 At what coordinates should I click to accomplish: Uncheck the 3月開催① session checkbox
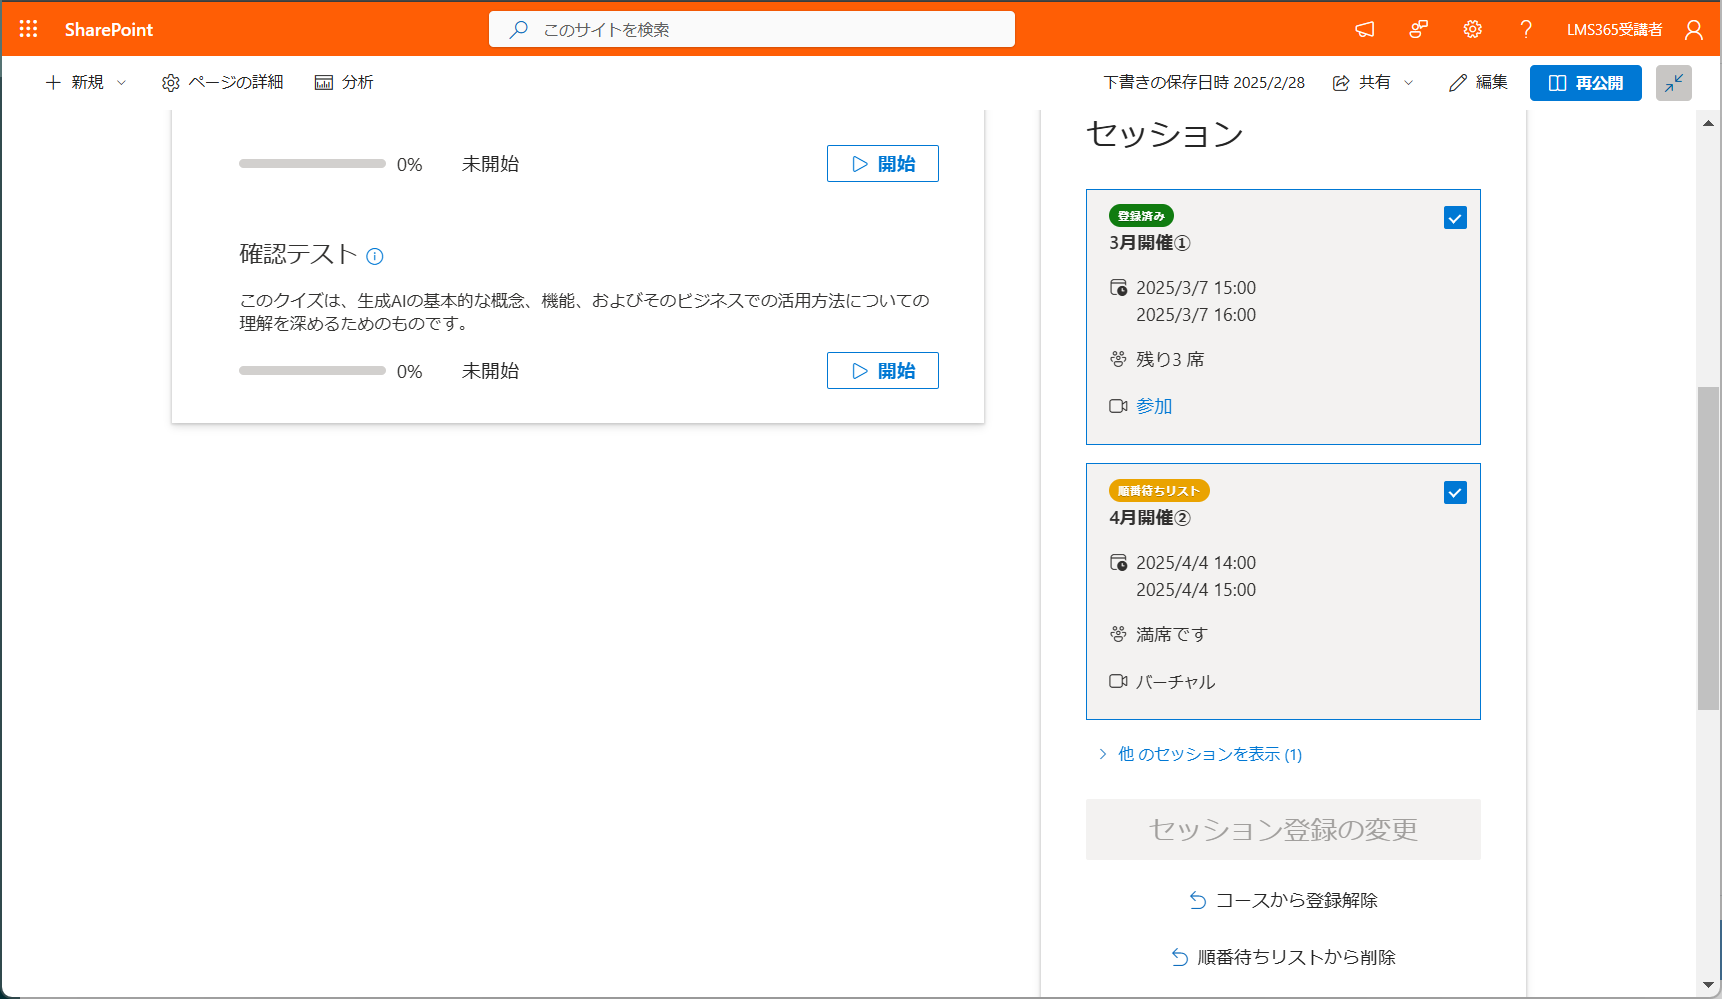coord(1455,218)
